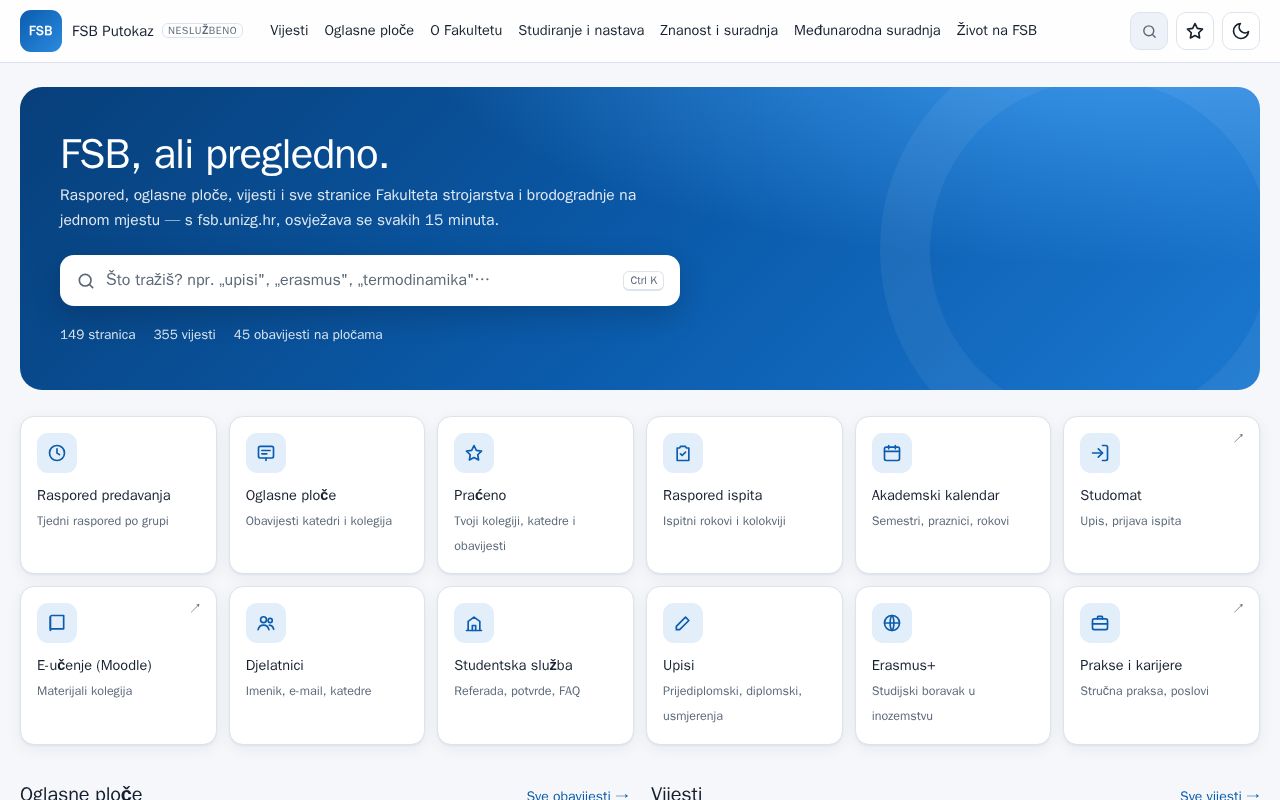This screenshot has height=800, width=1280.
Task: Open favorites with the star icon
Action: pyautogui.click(x=1195, y=31)
